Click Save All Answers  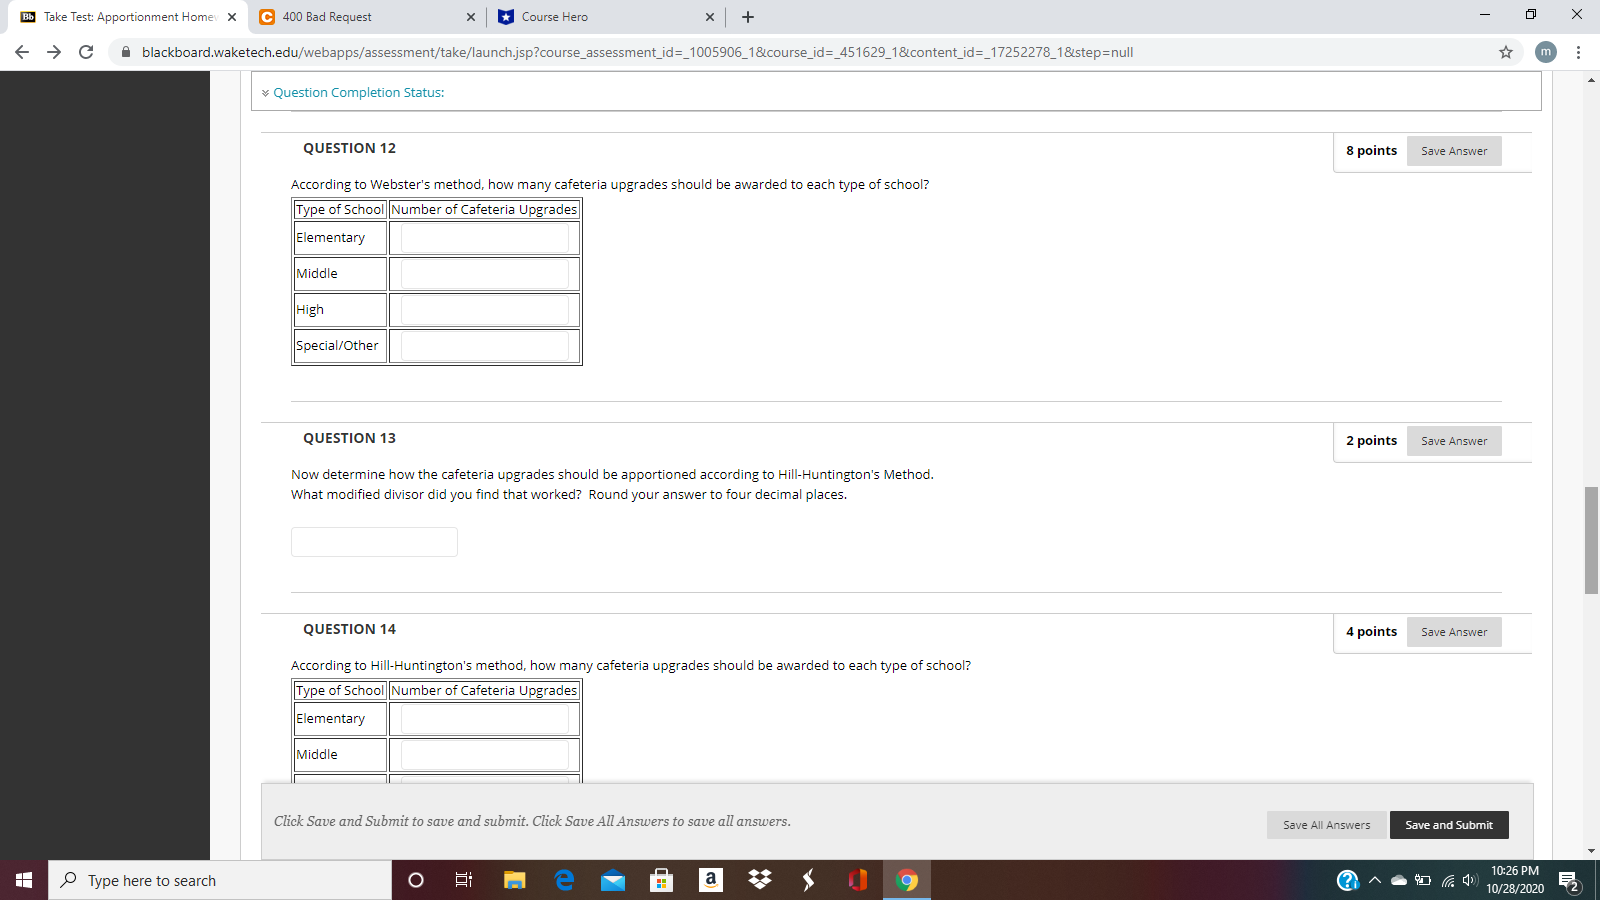[x=1326, y=824]
